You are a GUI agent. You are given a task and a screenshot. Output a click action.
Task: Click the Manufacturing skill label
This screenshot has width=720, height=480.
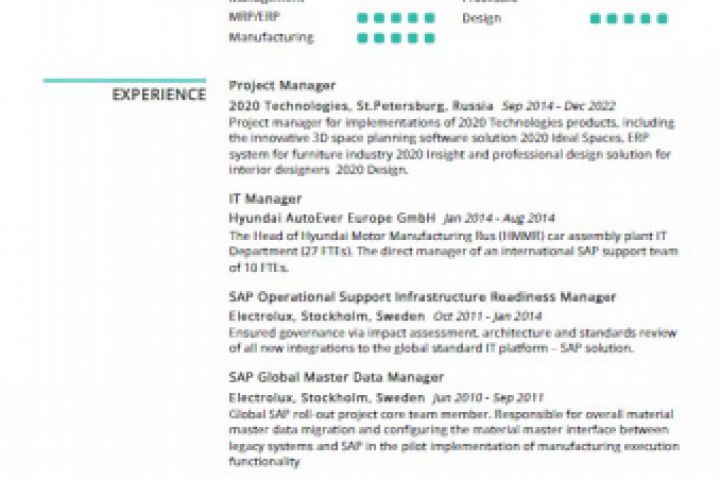coord(271,38)
